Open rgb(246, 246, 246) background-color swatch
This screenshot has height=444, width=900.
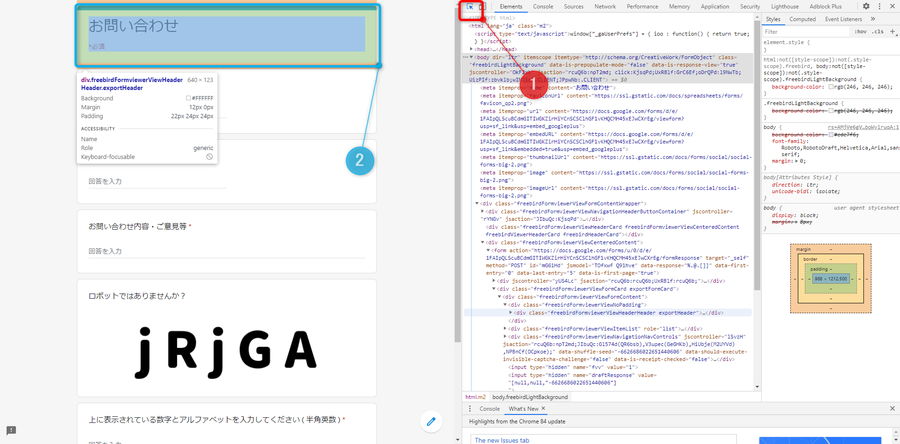(x=831, y=87)
